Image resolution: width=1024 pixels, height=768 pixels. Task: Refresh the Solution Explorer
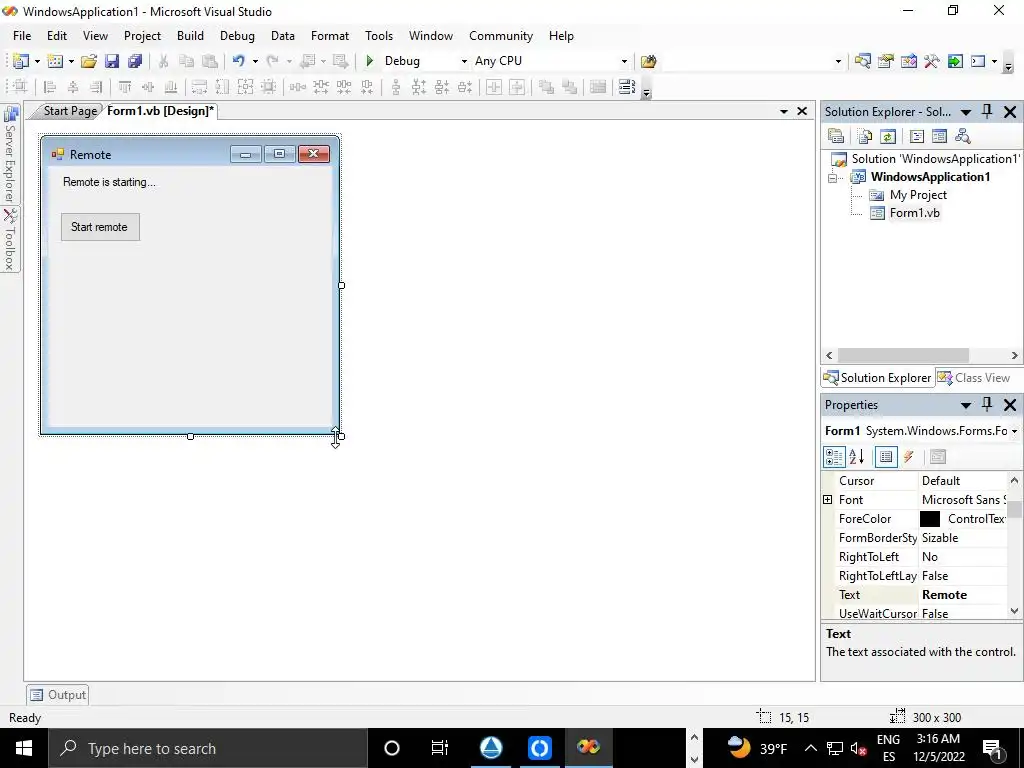[x=888, y=136]
